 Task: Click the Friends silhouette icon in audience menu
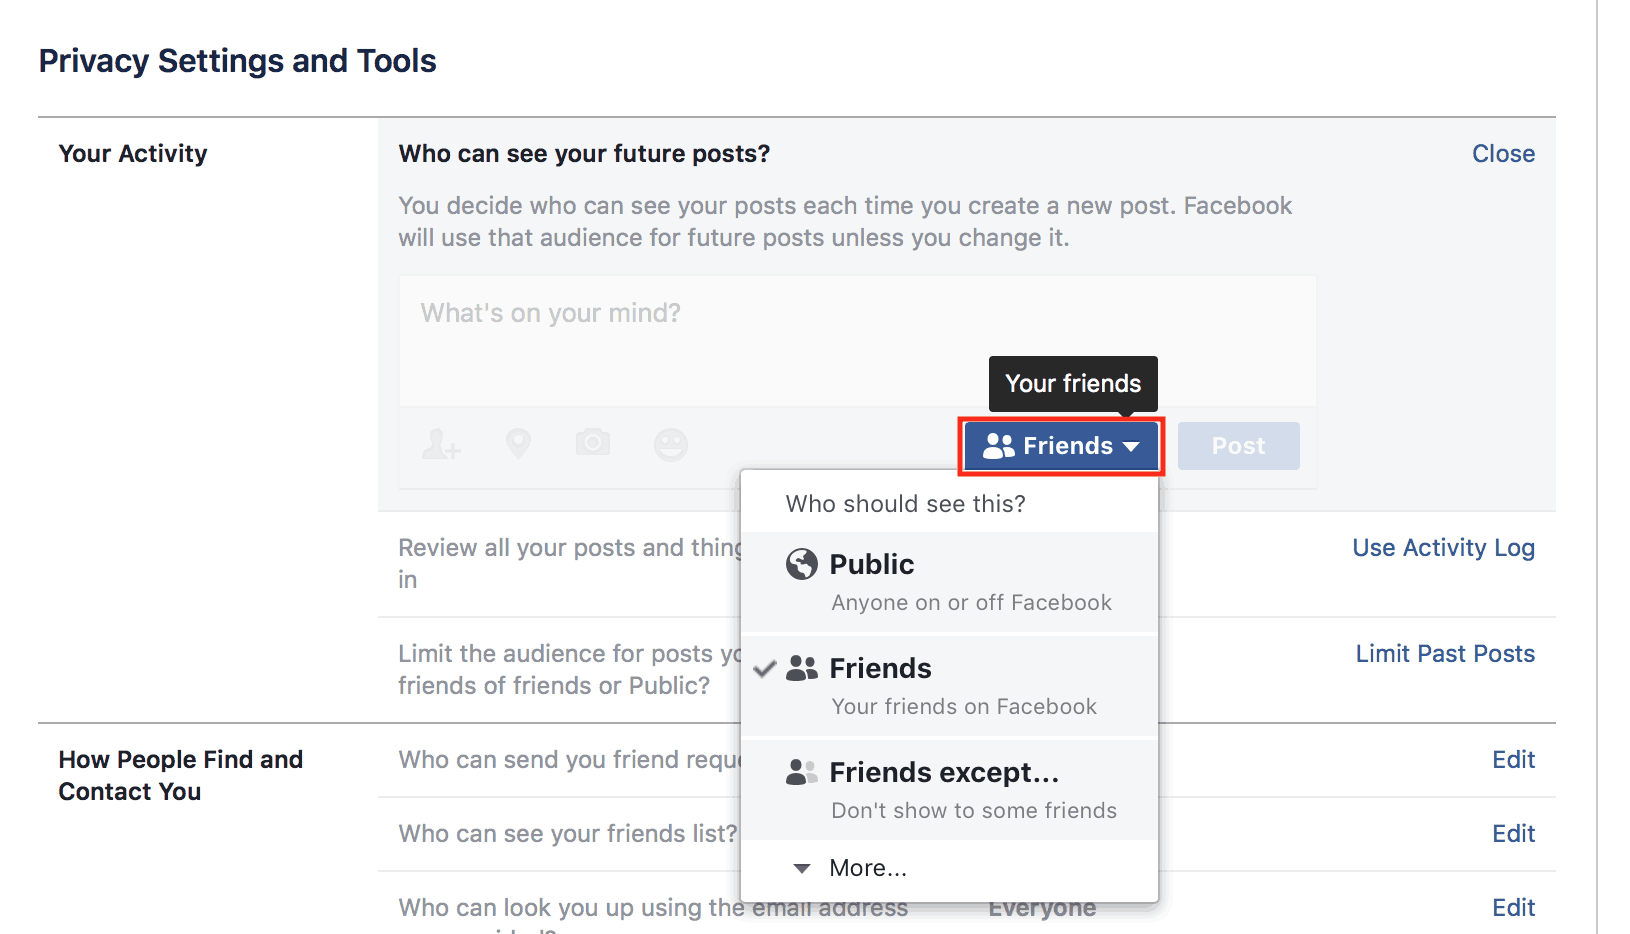click(x=802, y=668)
